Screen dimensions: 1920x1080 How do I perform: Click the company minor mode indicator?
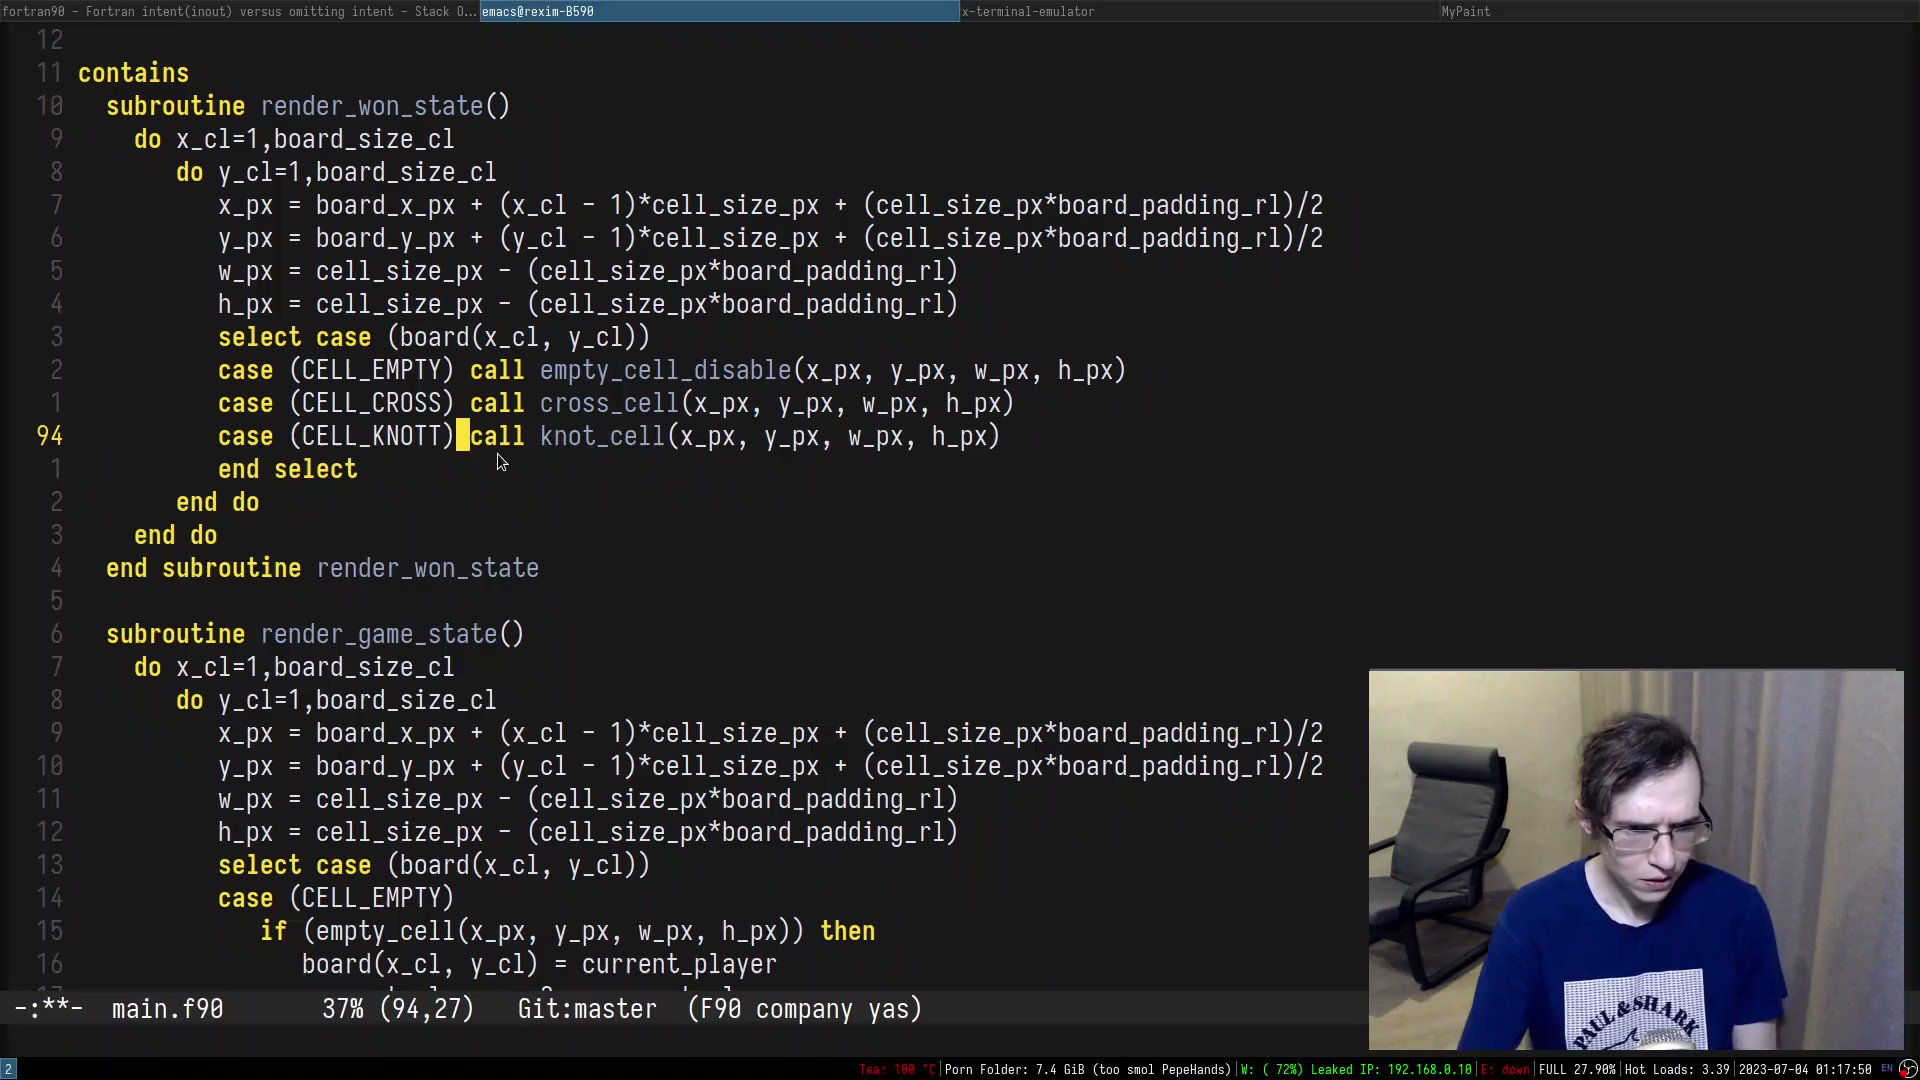point(804,1009)
